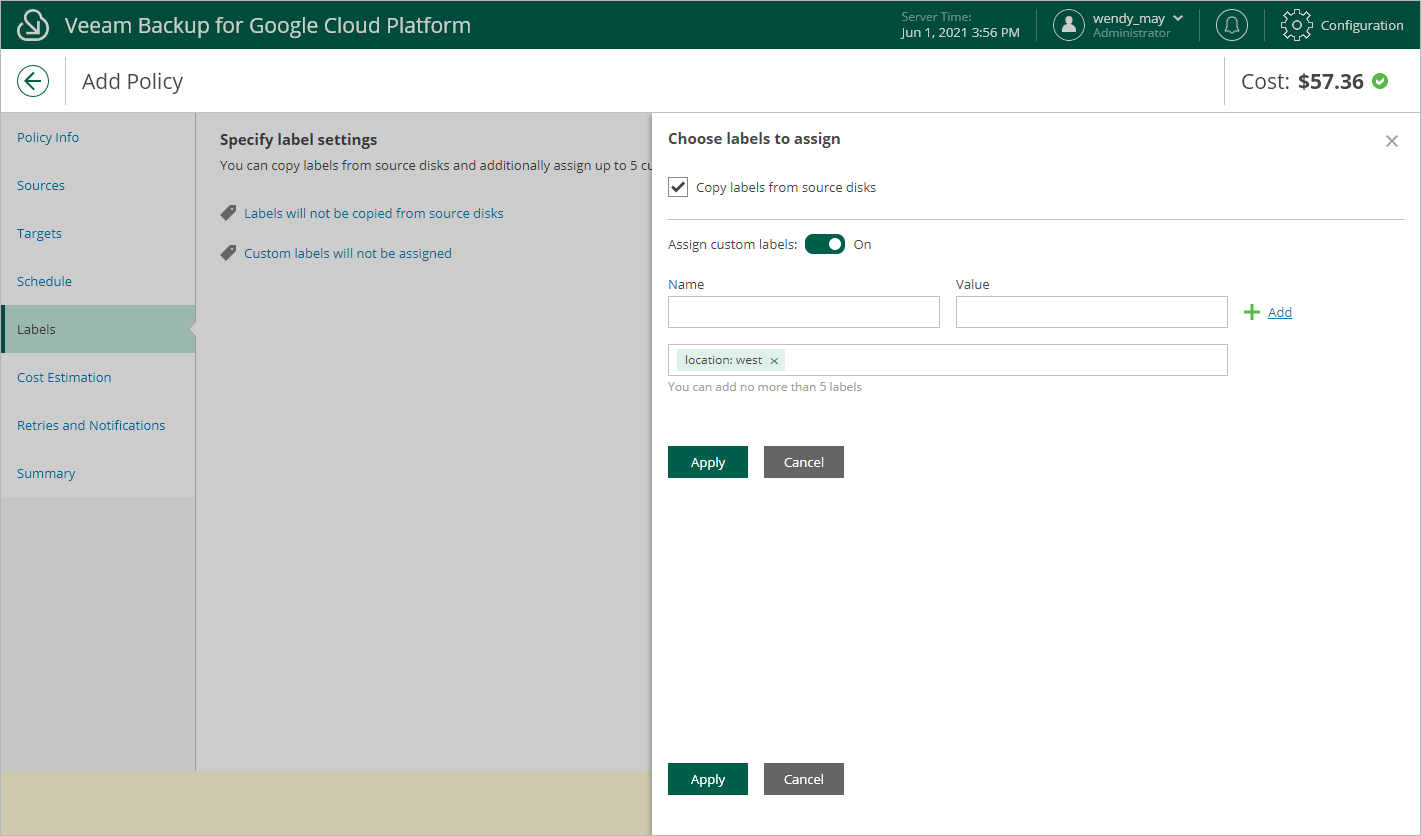The height and width of the screenshot is (836, 1421).
Task: Click green cost status checkmark icon
Action: pos(1380,81)
